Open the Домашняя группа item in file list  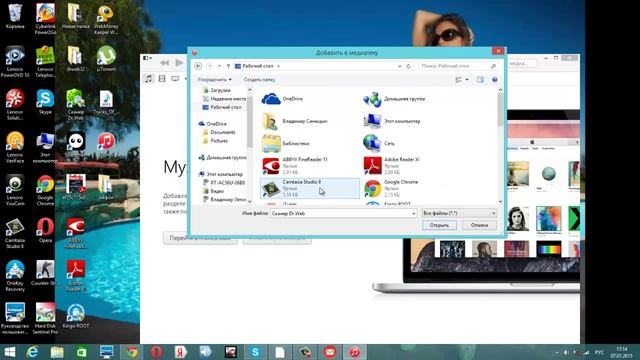pyautogui.click(x=394, y=99)
